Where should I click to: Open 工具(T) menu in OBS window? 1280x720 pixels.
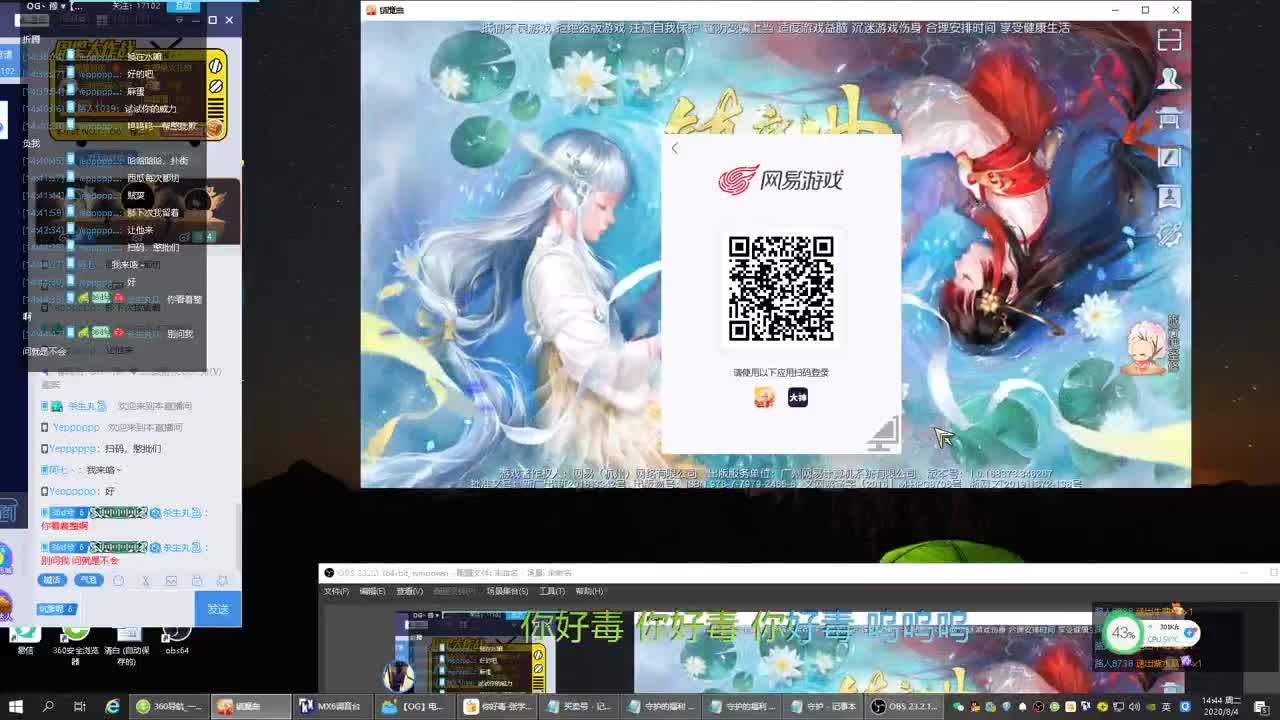[x=552, y=591]
